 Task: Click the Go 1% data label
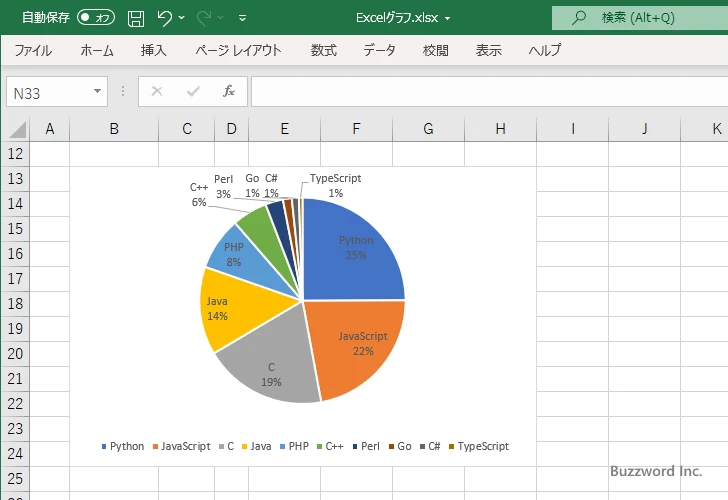click(252, 185)
